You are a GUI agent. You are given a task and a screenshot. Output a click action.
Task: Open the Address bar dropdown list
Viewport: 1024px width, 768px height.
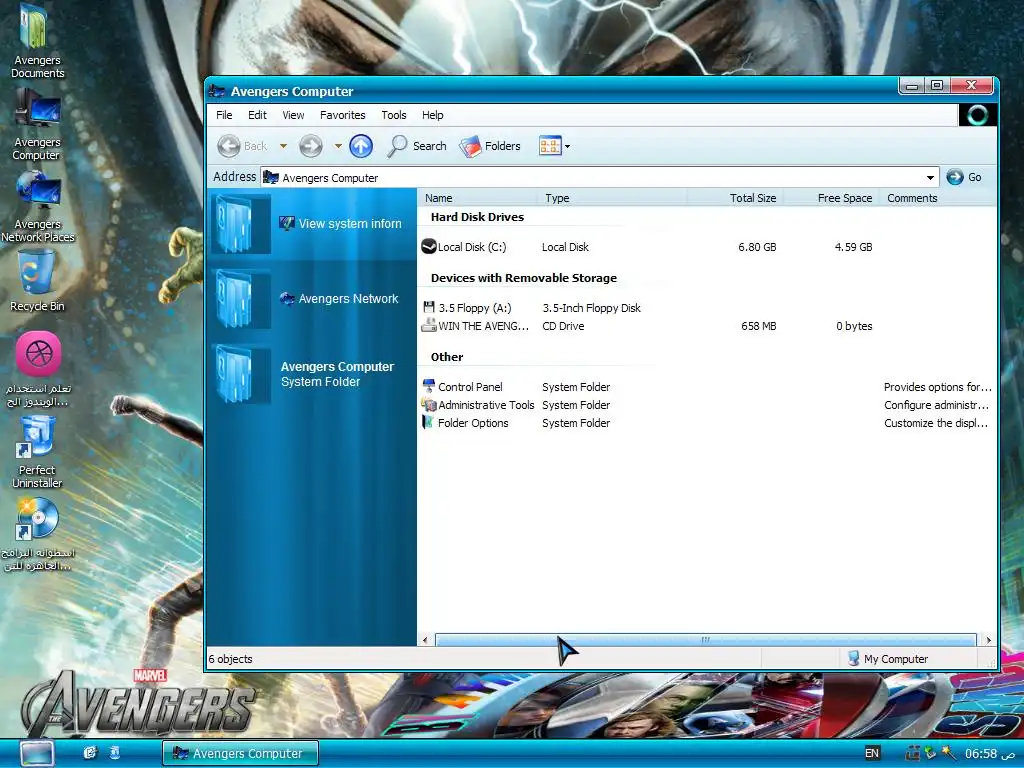click(x=930, y=178)
